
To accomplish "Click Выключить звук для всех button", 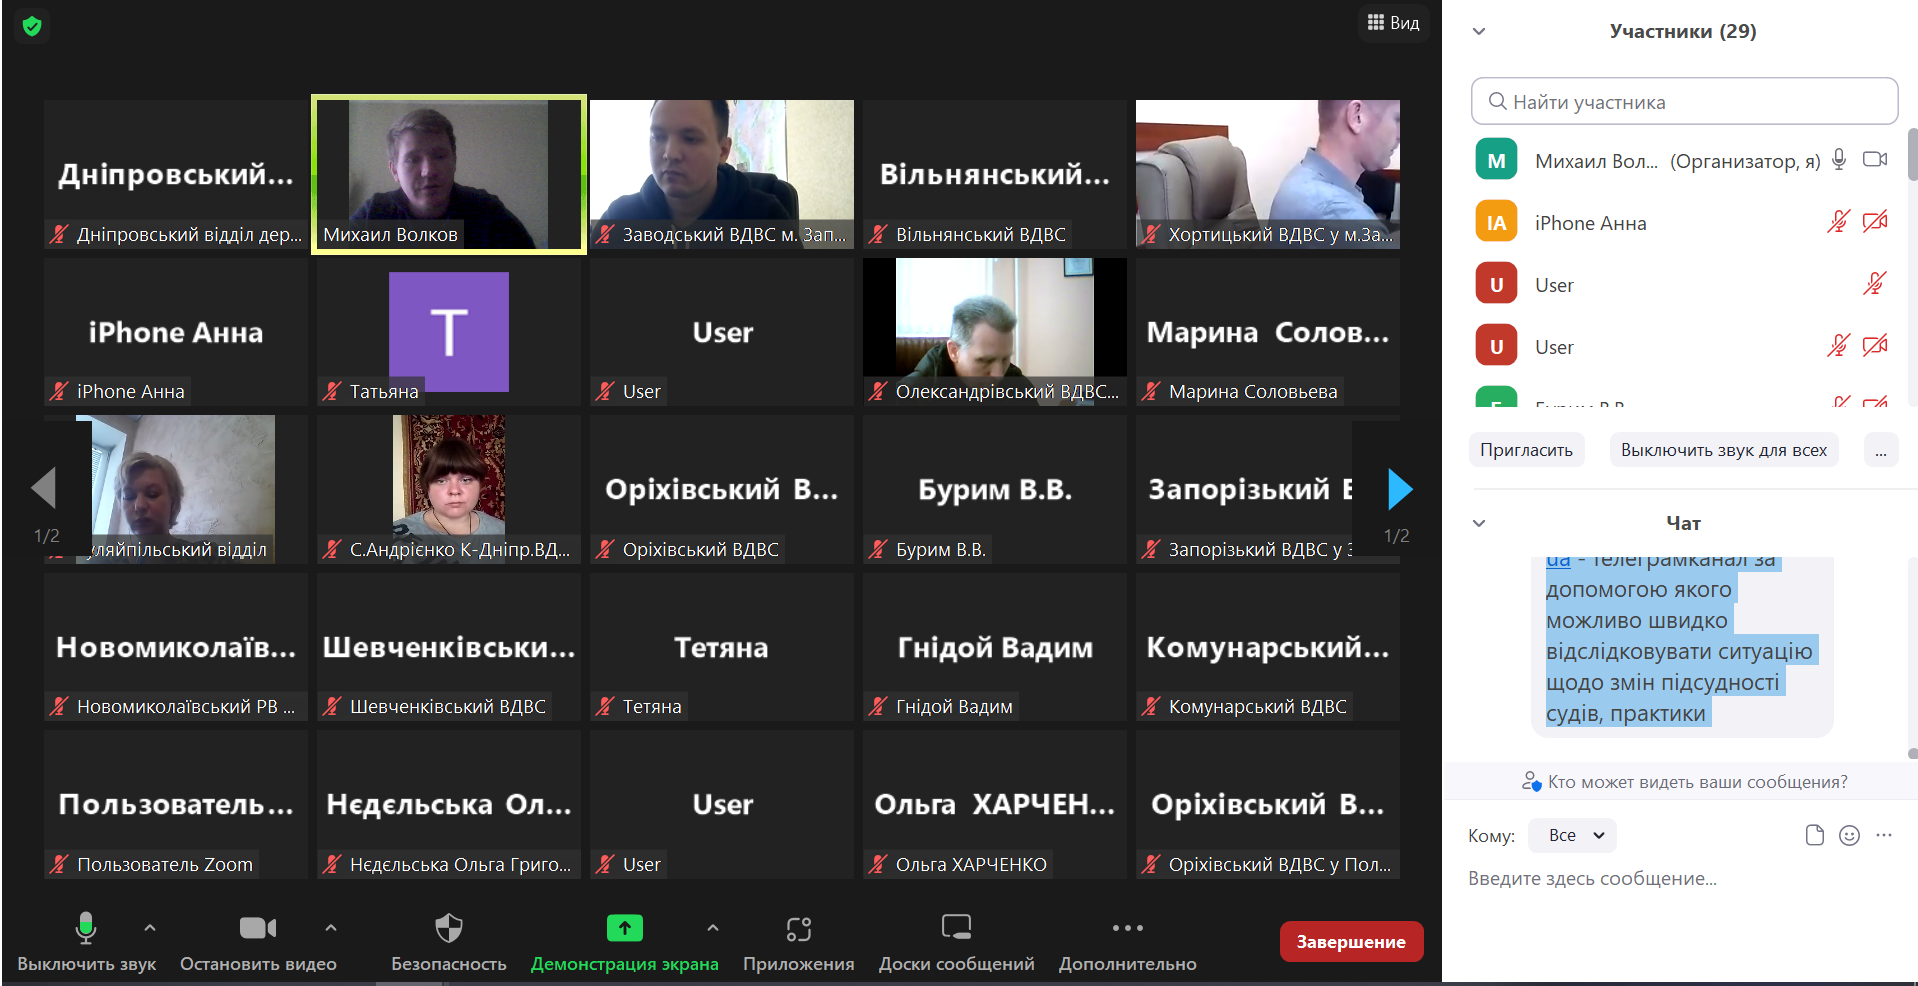I will click(1723, 451).
